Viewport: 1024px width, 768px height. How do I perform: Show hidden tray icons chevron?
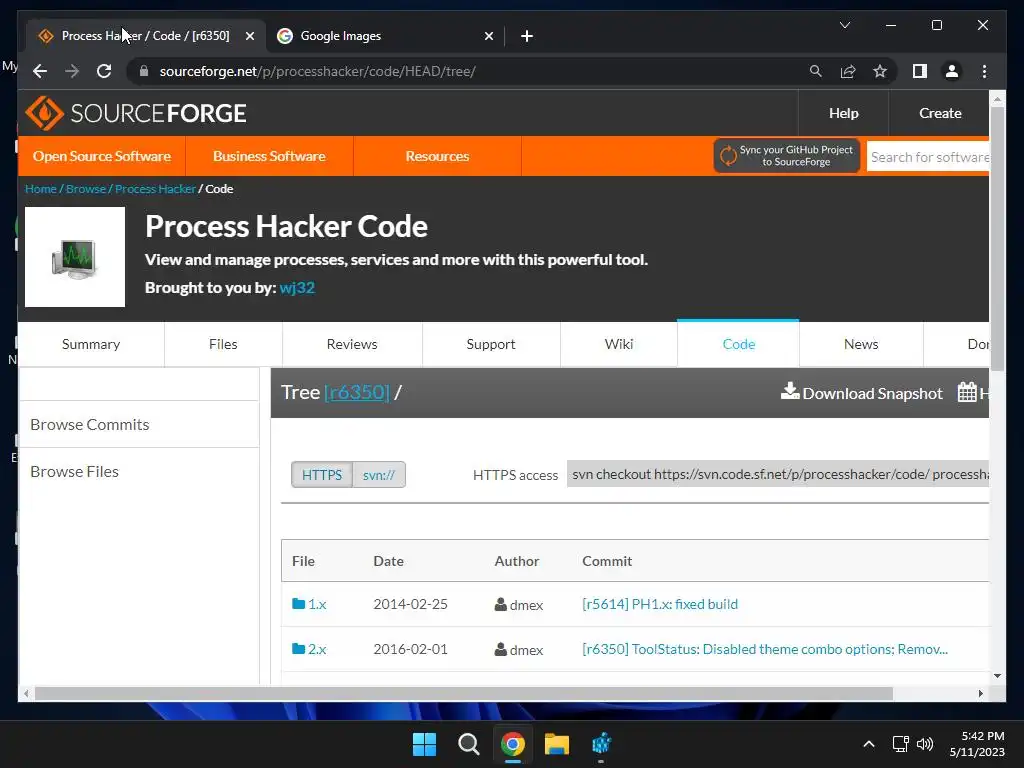pos(869,744)
